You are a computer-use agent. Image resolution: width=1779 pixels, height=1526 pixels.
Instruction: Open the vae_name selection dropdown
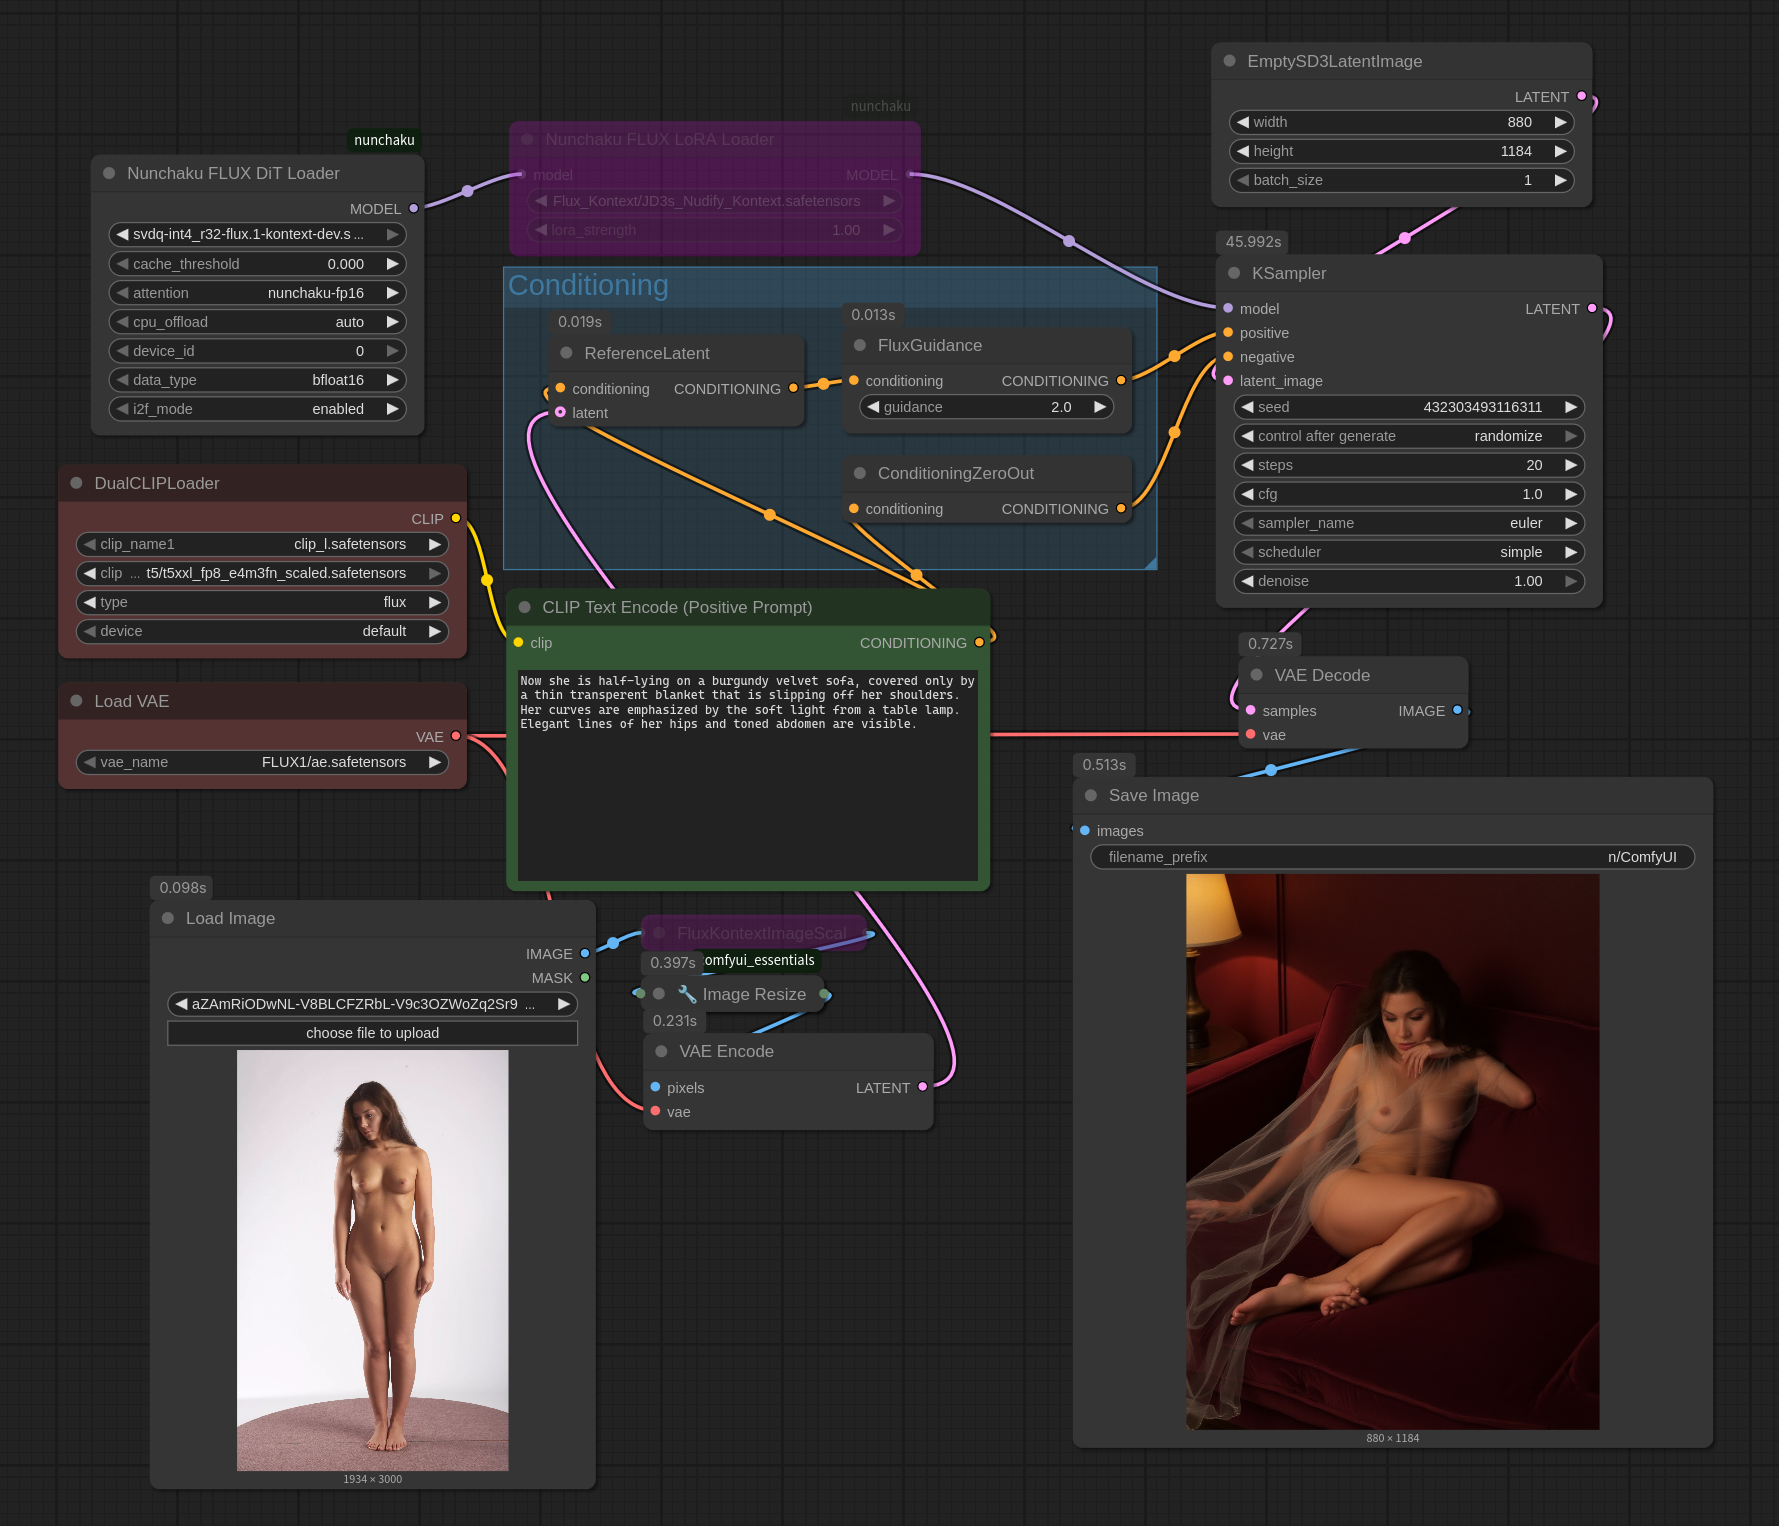262,762
